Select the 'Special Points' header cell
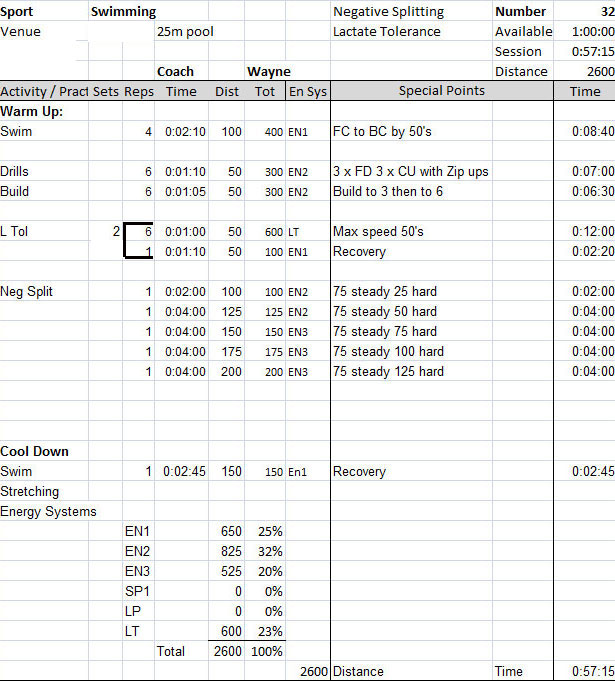The width and height of the screenshot is (615, 681). click(442, 91)
